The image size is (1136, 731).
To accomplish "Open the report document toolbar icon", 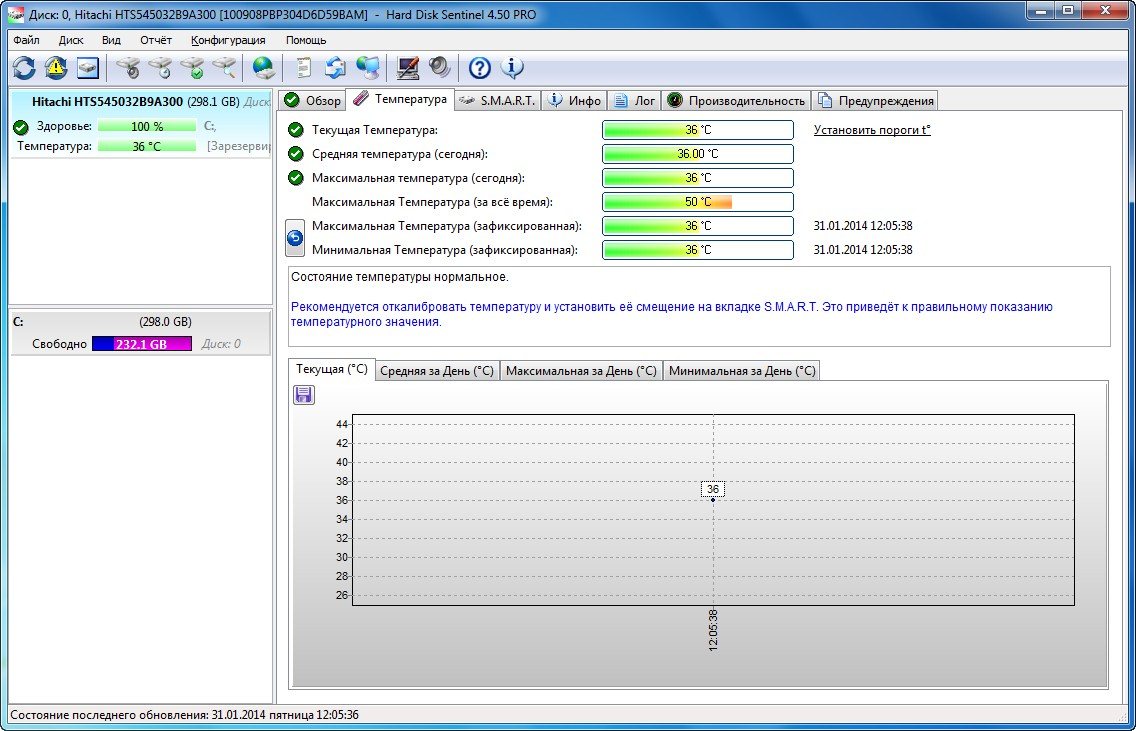I will pos(303,68).
